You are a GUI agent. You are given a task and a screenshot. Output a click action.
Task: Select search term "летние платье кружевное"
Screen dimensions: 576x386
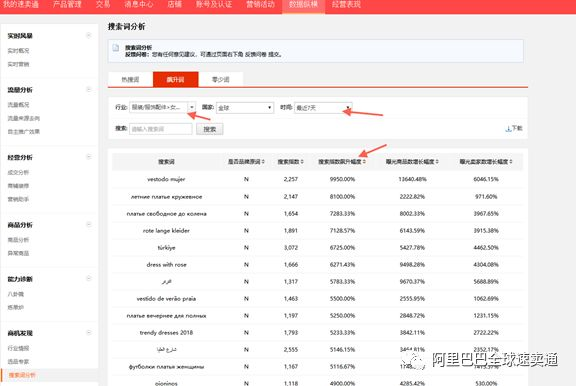pyautogui.click(x=166, y=196)
